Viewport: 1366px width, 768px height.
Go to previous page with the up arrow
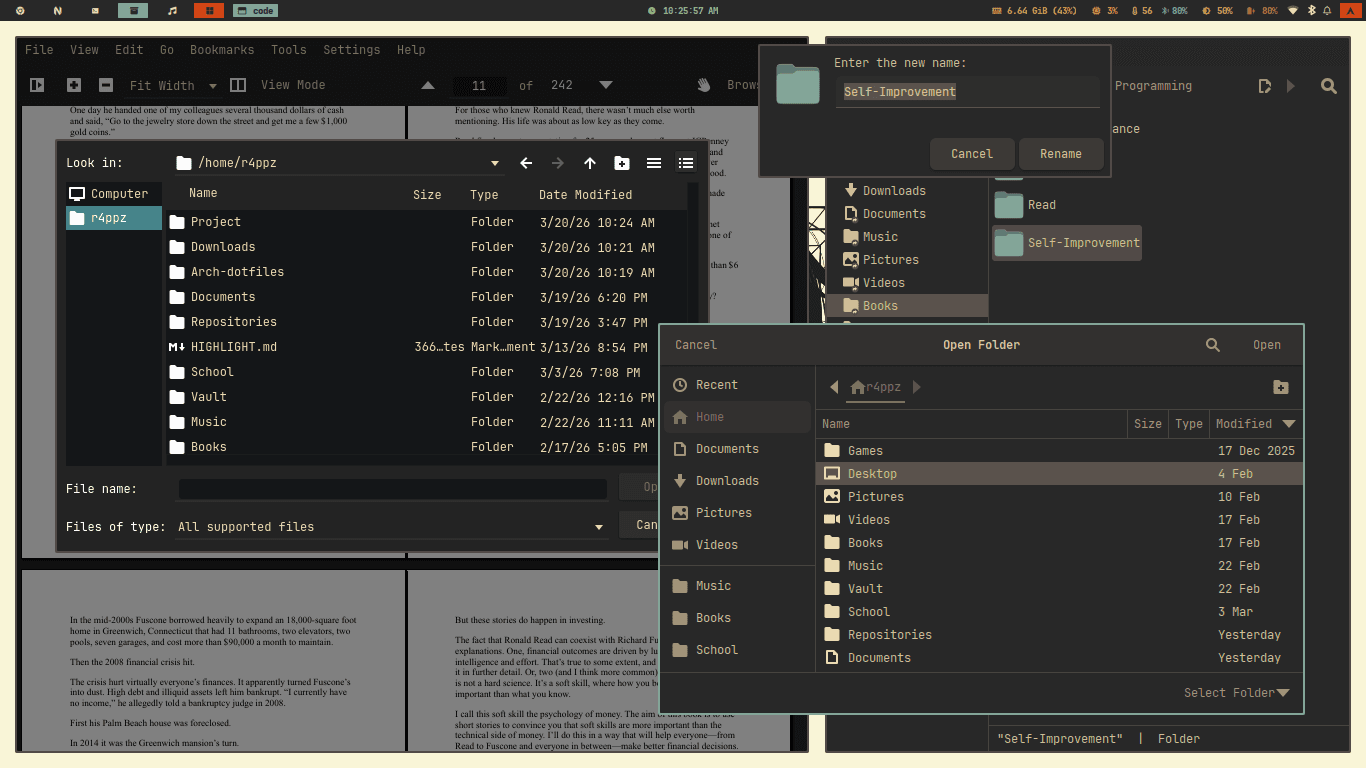[x=428, y=85]
